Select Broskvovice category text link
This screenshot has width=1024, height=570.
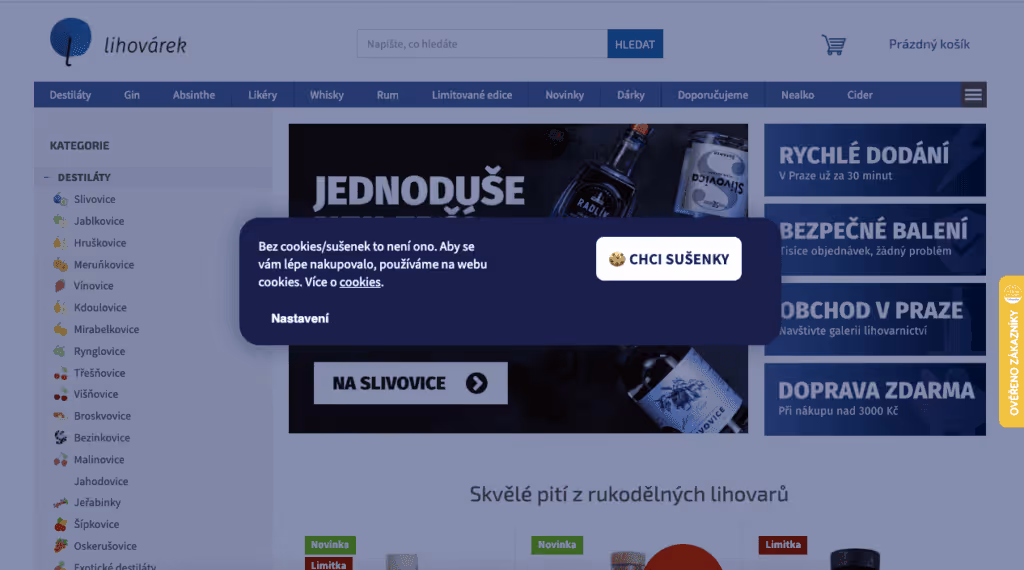coord(102,415)
